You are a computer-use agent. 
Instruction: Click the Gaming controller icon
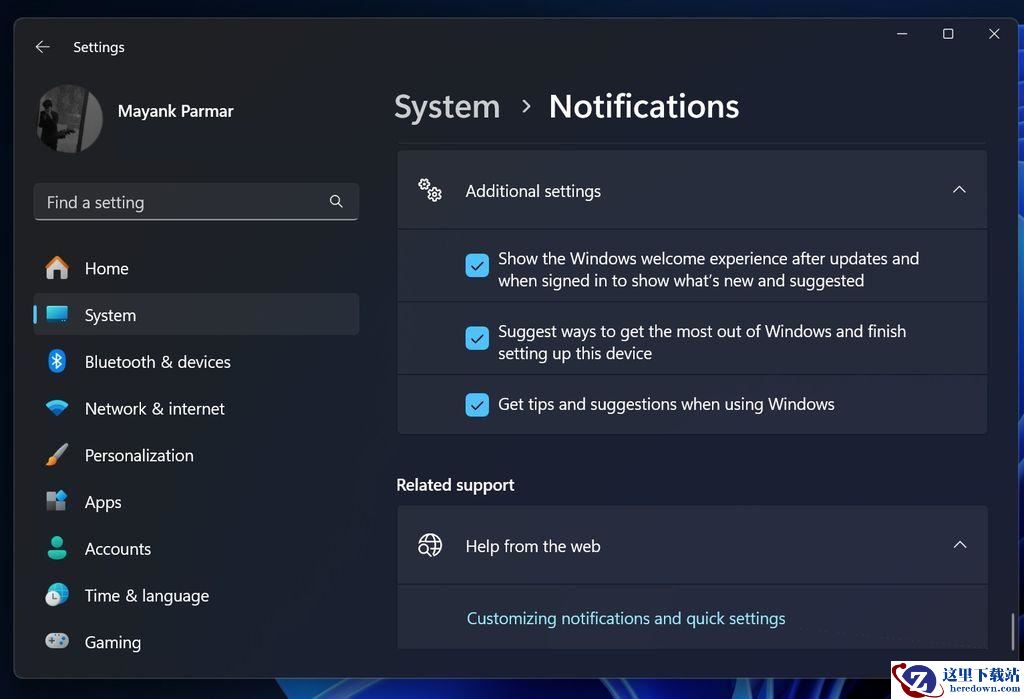(x=57, y=642)
